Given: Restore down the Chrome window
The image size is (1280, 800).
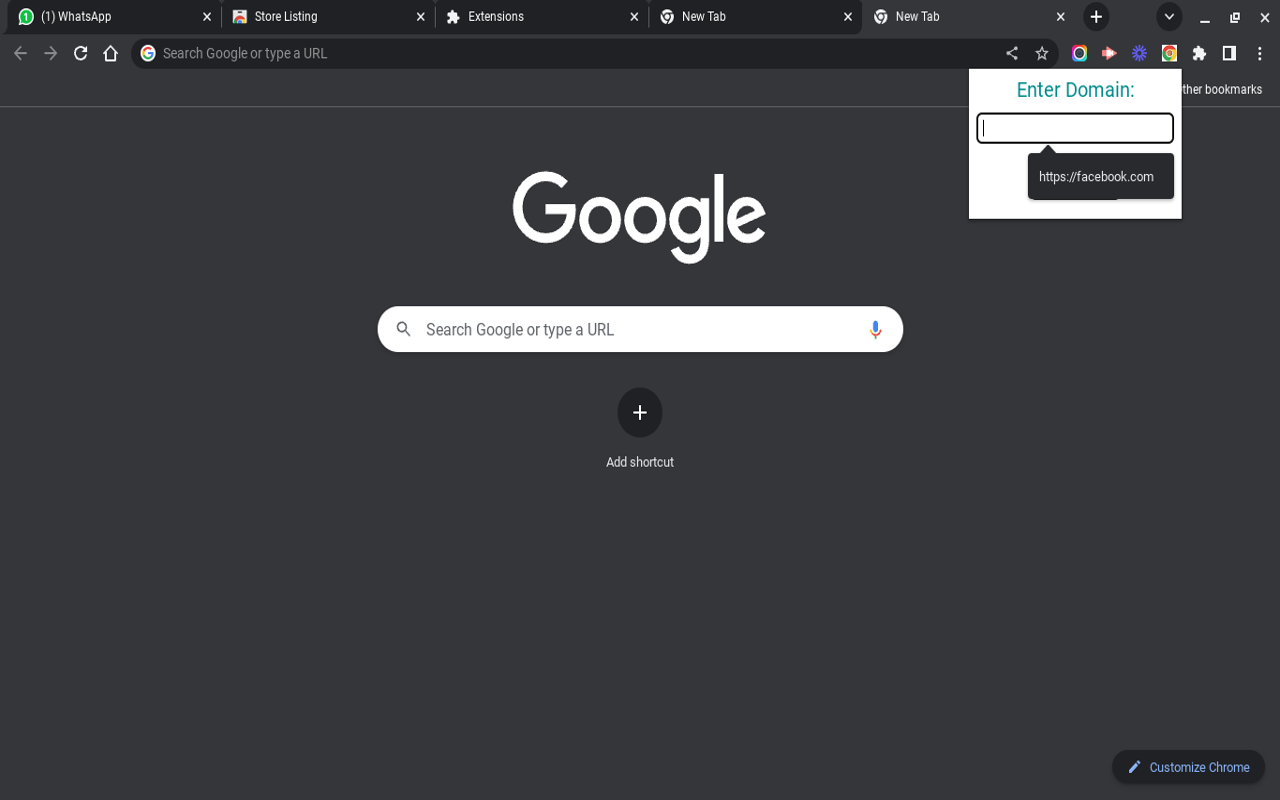Looking at the screenshot, I should [x=1235, y=17].
